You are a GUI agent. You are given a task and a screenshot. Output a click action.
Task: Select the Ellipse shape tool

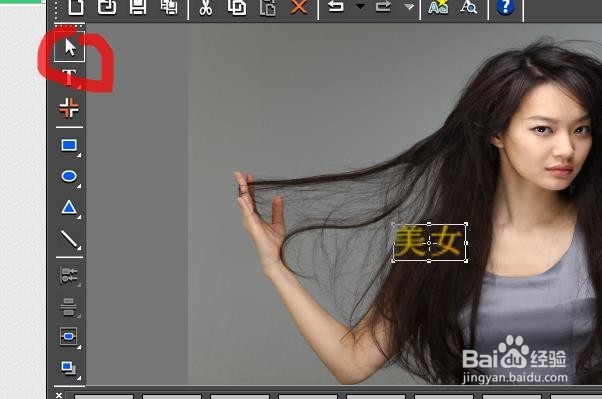click(69, 177)
